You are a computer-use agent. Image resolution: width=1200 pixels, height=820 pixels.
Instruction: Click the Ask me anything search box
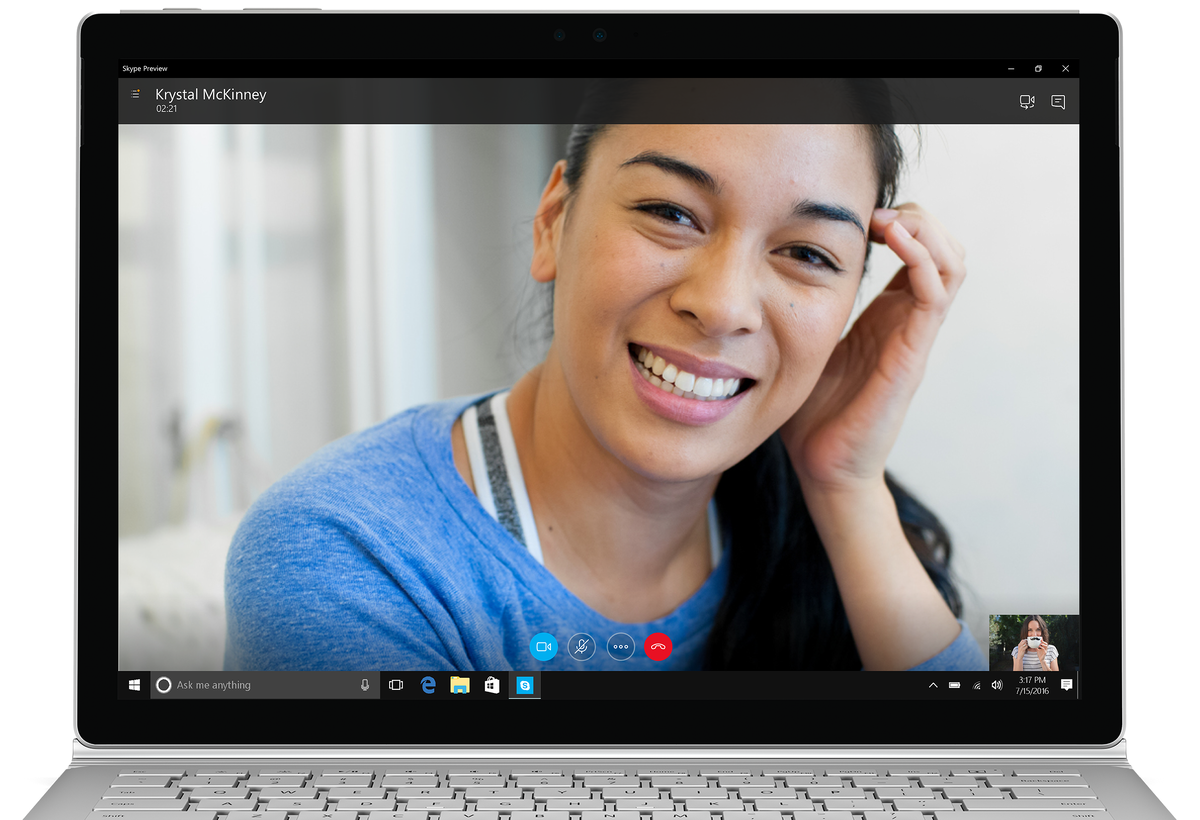tap(265, 685)
